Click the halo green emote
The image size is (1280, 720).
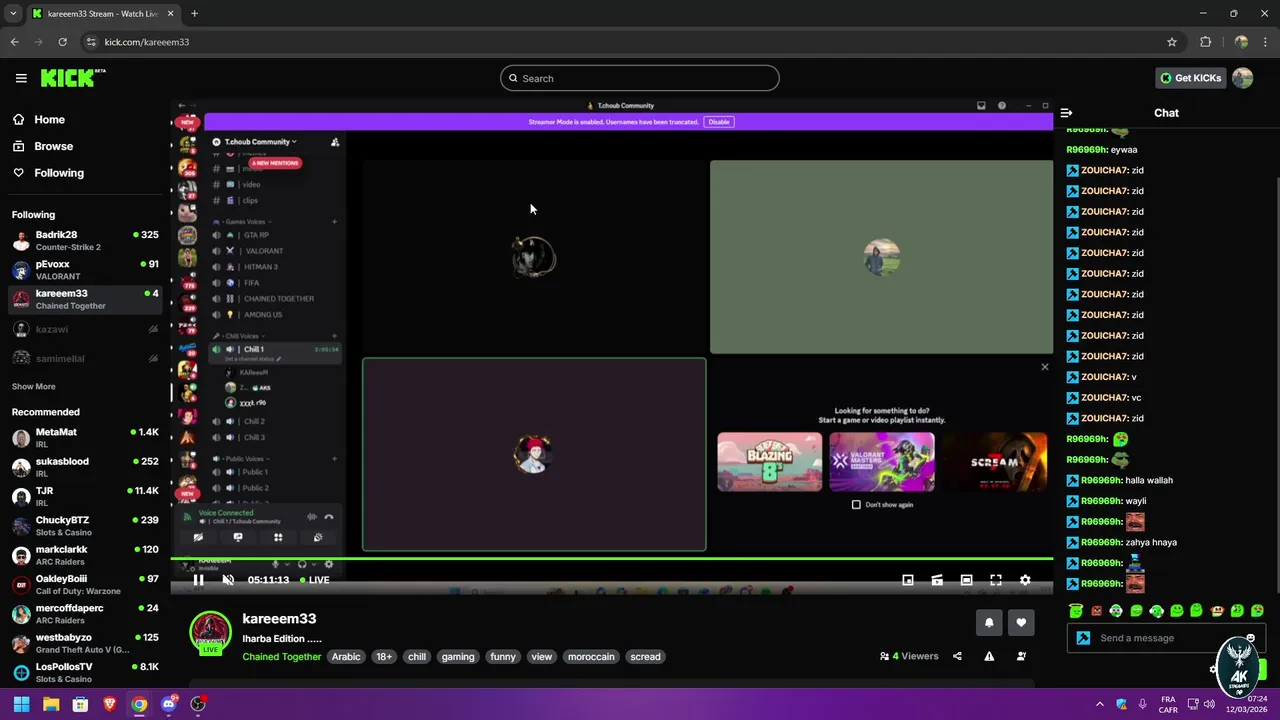(1076, 611)
